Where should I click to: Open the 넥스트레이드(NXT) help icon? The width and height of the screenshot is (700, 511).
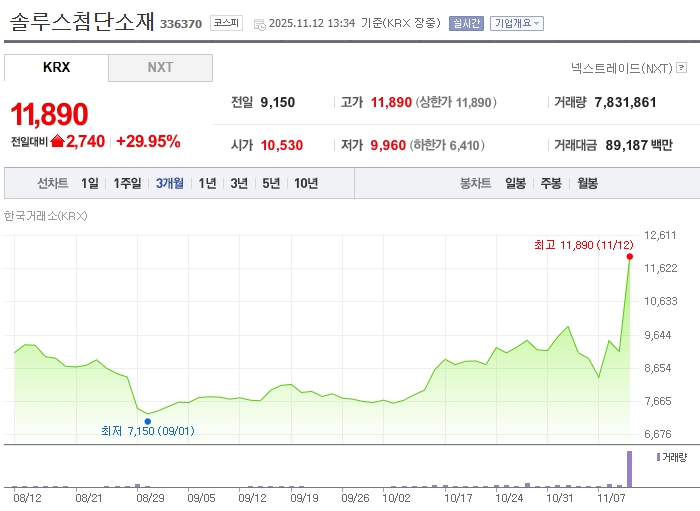tap(681, 68)
